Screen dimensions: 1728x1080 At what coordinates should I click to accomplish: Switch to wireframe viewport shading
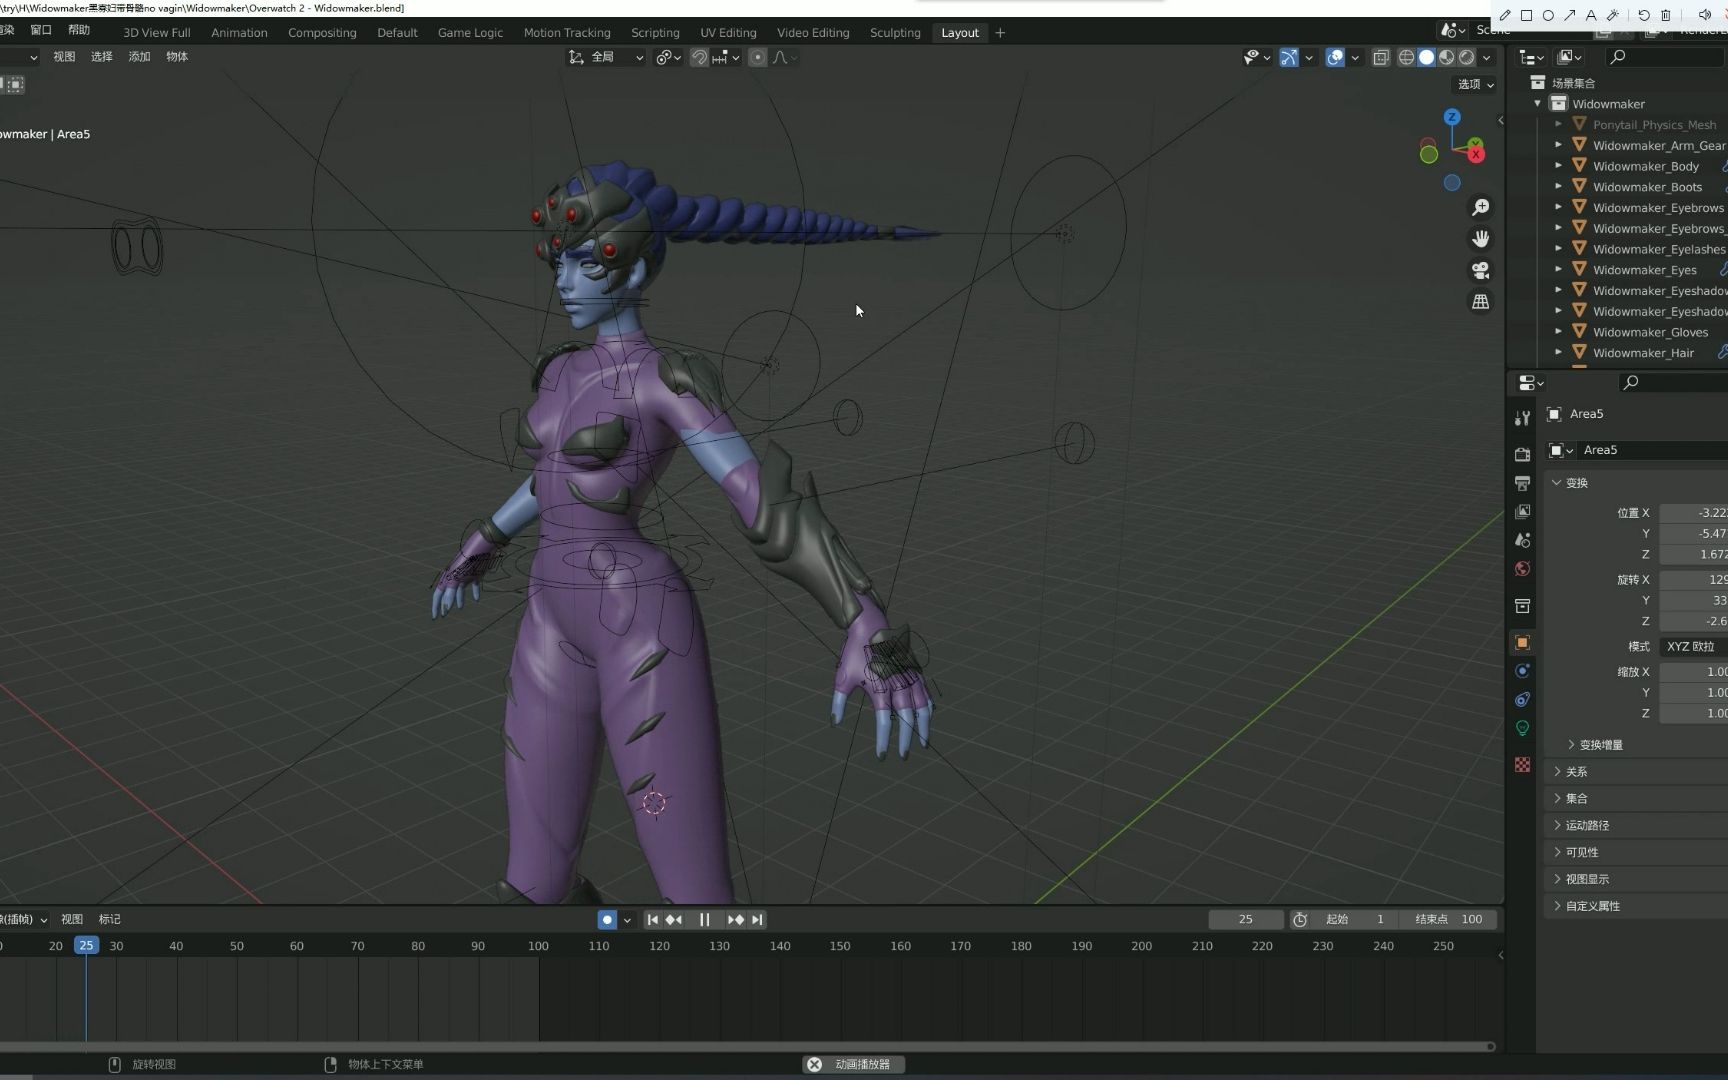(x=1406, y=57)
